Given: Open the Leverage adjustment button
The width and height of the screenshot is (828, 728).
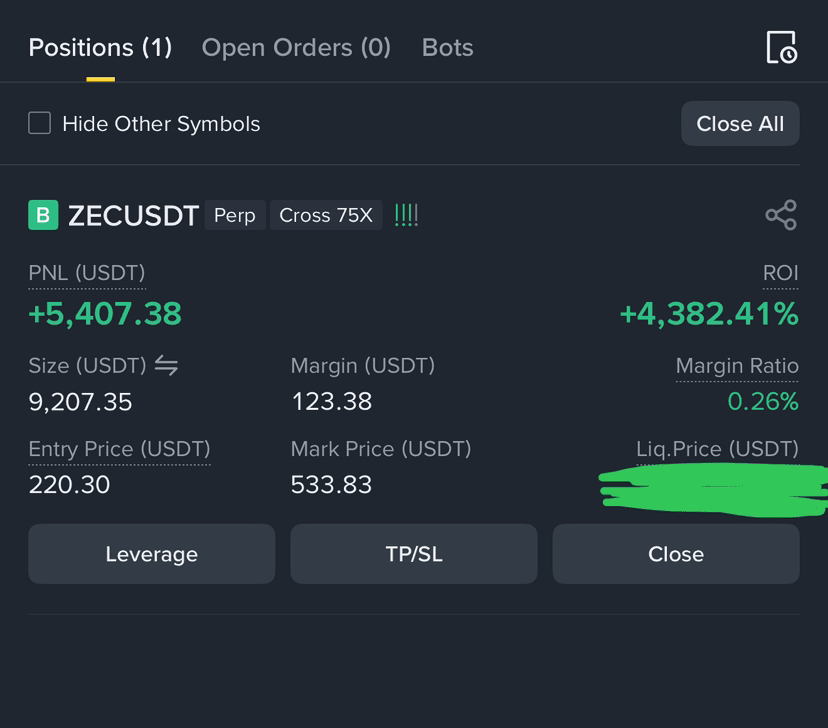Looking at the screenshot, I should point(152,554).
